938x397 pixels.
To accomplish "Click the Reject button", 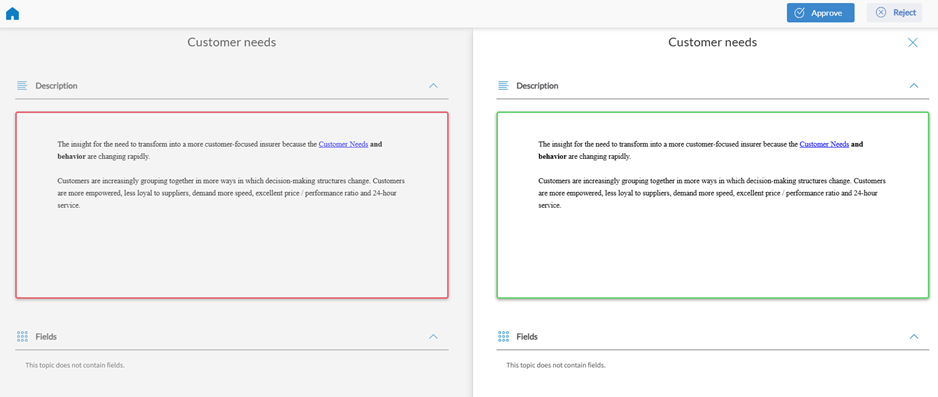I will click(x=894, y=13).
